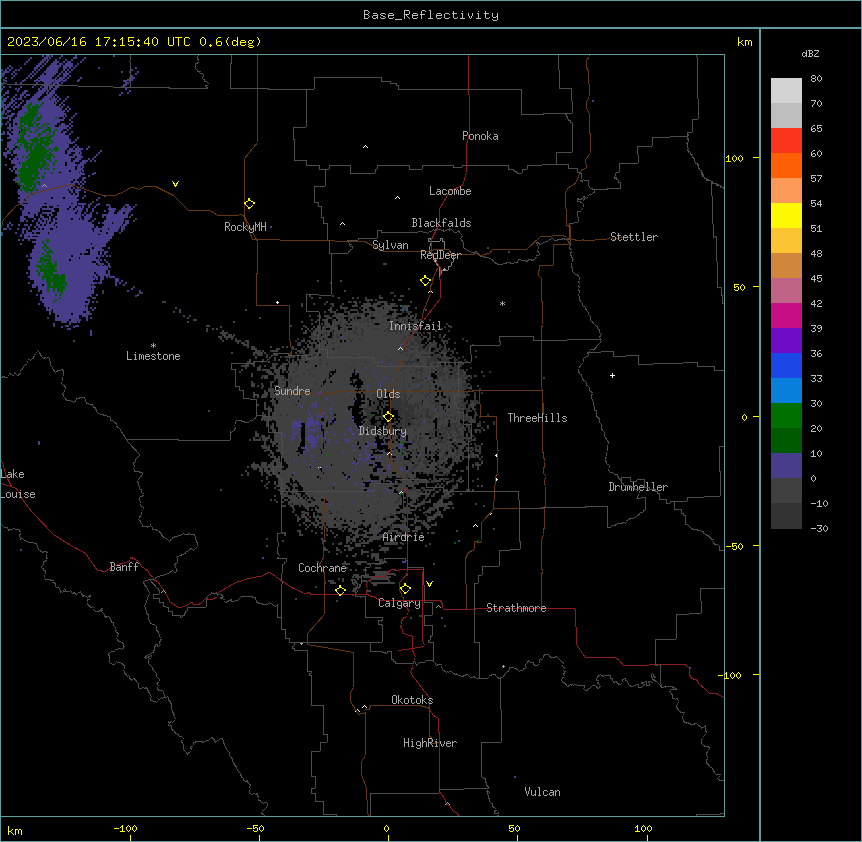The image size is (862, 842).
Task: Select the Lake Louise label
Action: (x=18, y=484)
